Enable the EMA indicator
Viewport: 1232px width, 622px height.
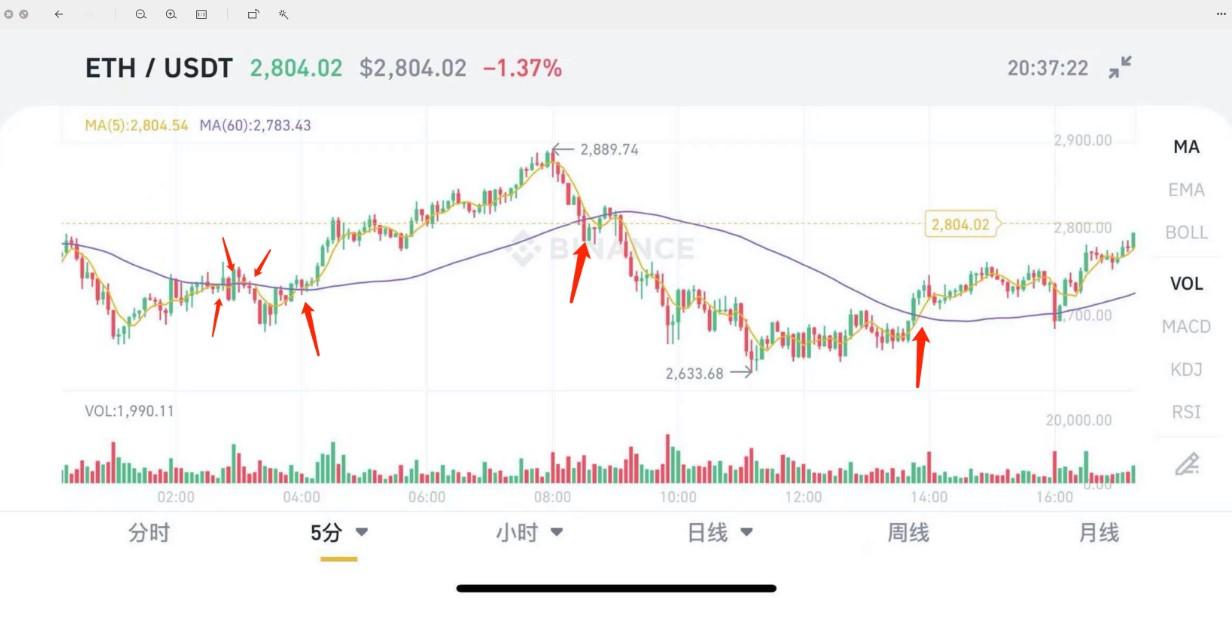[x=1186, y=190]
